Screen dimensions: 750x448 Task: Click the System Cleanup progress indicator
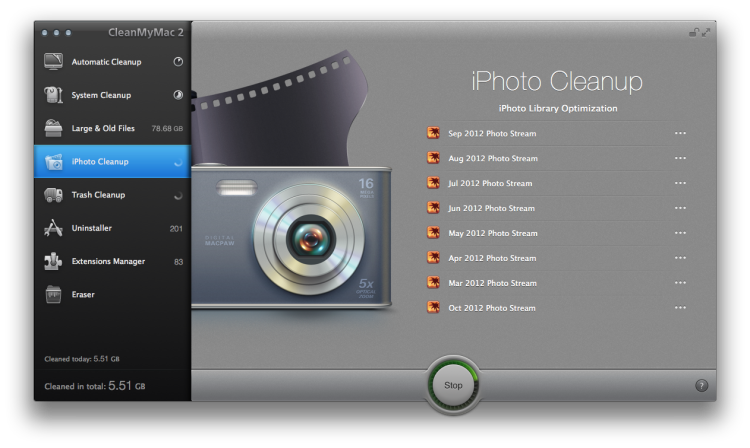point(178,95)
